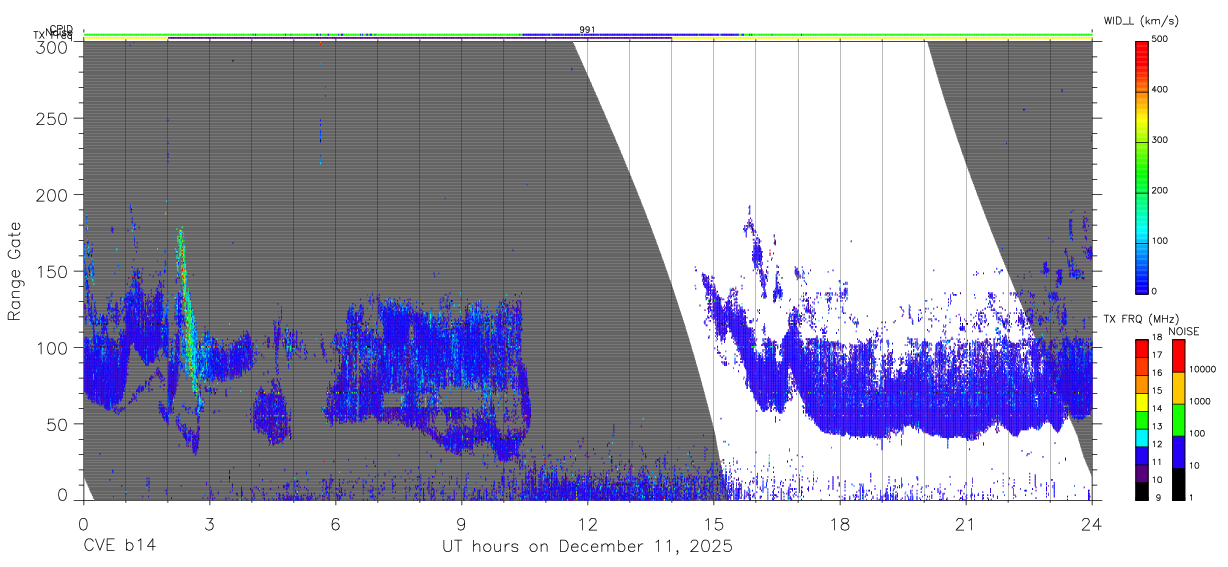Click the 'Range Gate' y-axis title
The image size is (1228, 567).
[x=15, y=271]
